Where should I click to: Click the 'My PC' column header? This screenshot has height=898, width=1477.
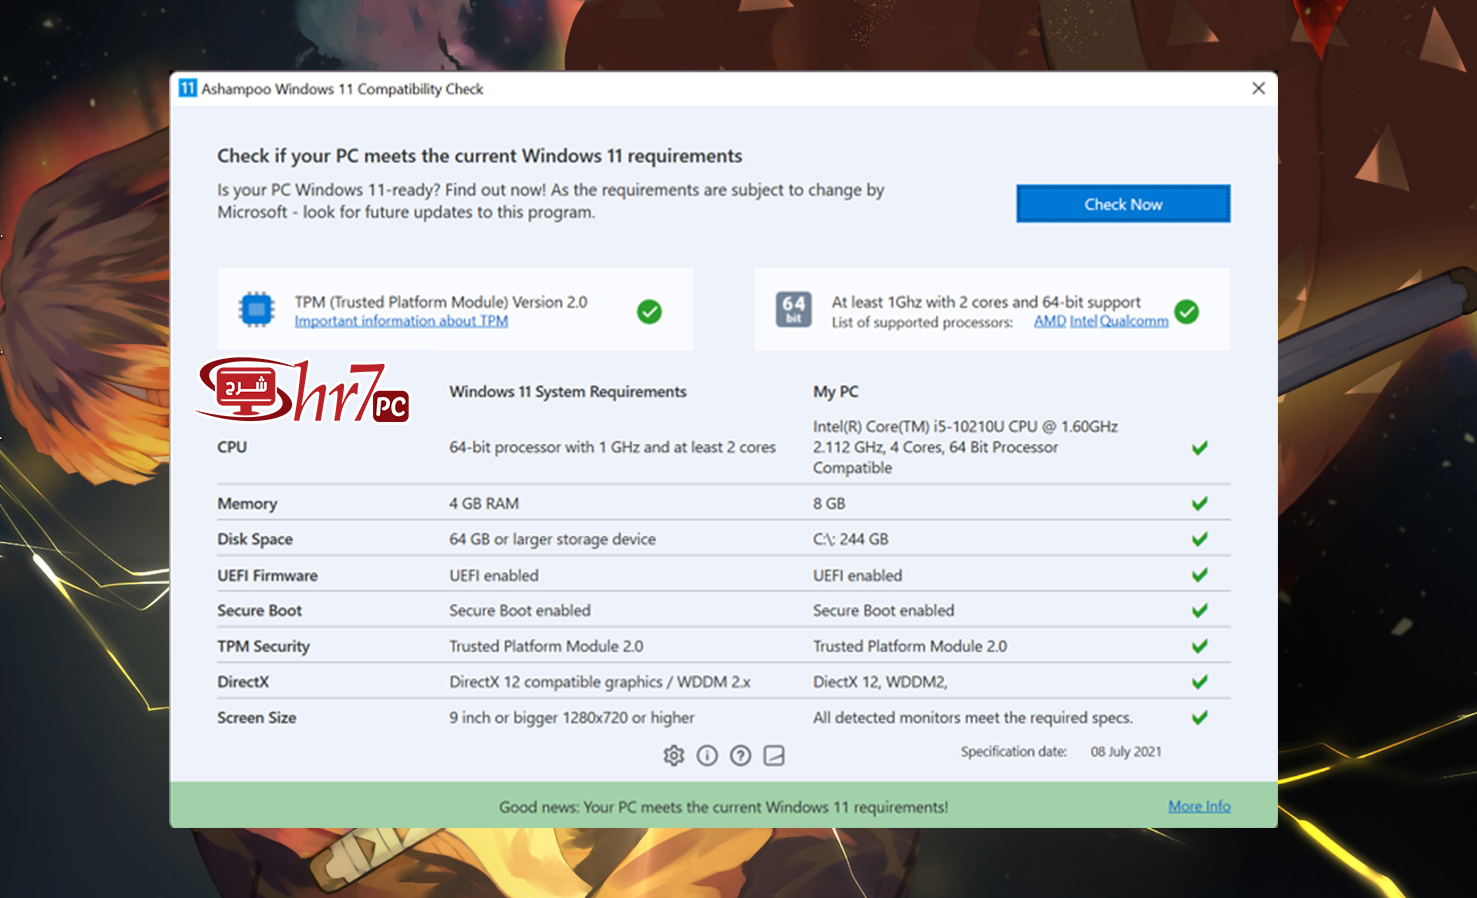coord(835,392)
